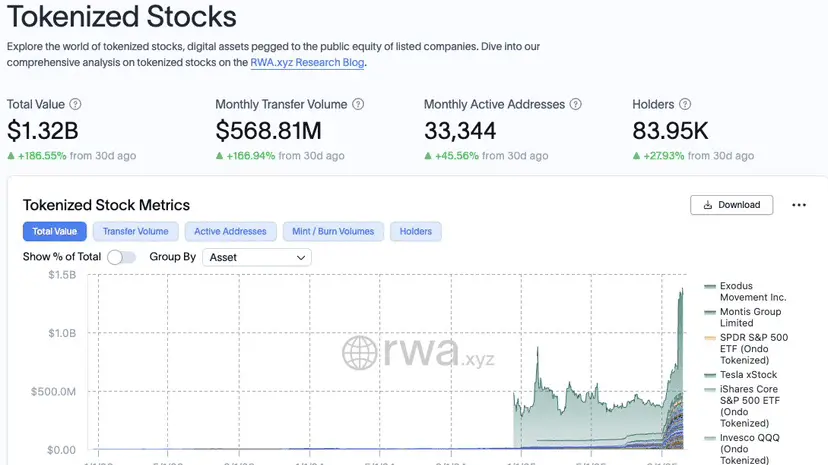This screenshot has width=828, height=465.
Task: Toggle Montis Group Limited legend entry
Action: point(744,317)
